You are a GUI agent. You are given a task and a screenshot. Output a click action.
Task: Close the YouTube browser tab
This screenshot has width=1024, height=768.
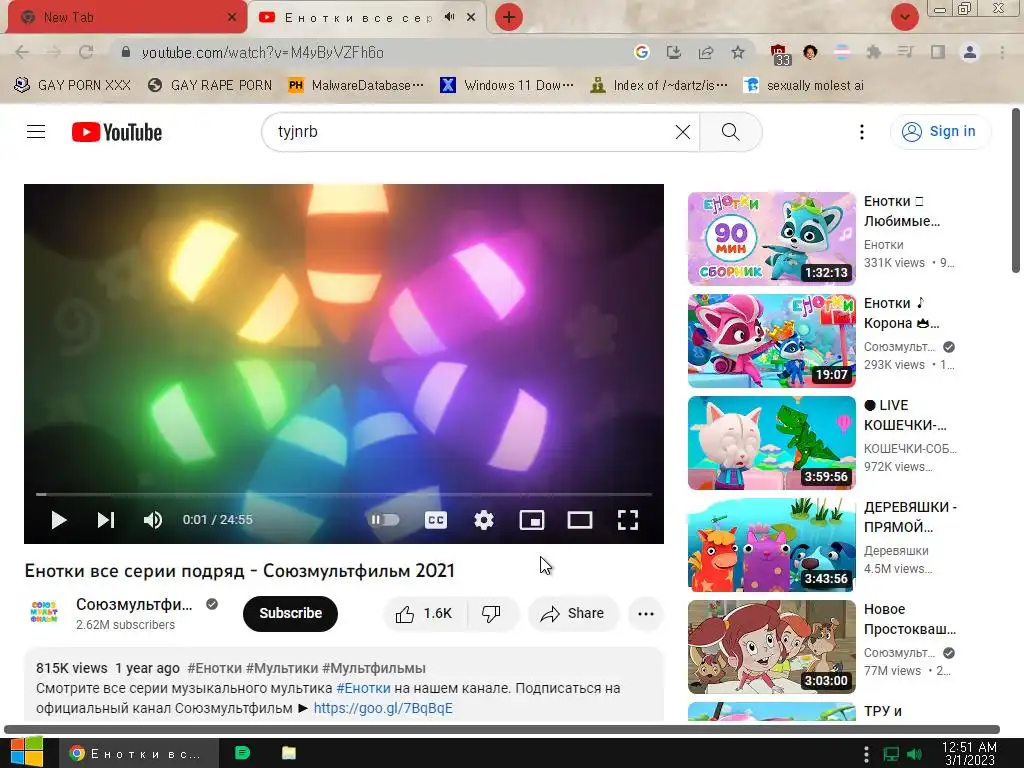(x=471, y=17)
